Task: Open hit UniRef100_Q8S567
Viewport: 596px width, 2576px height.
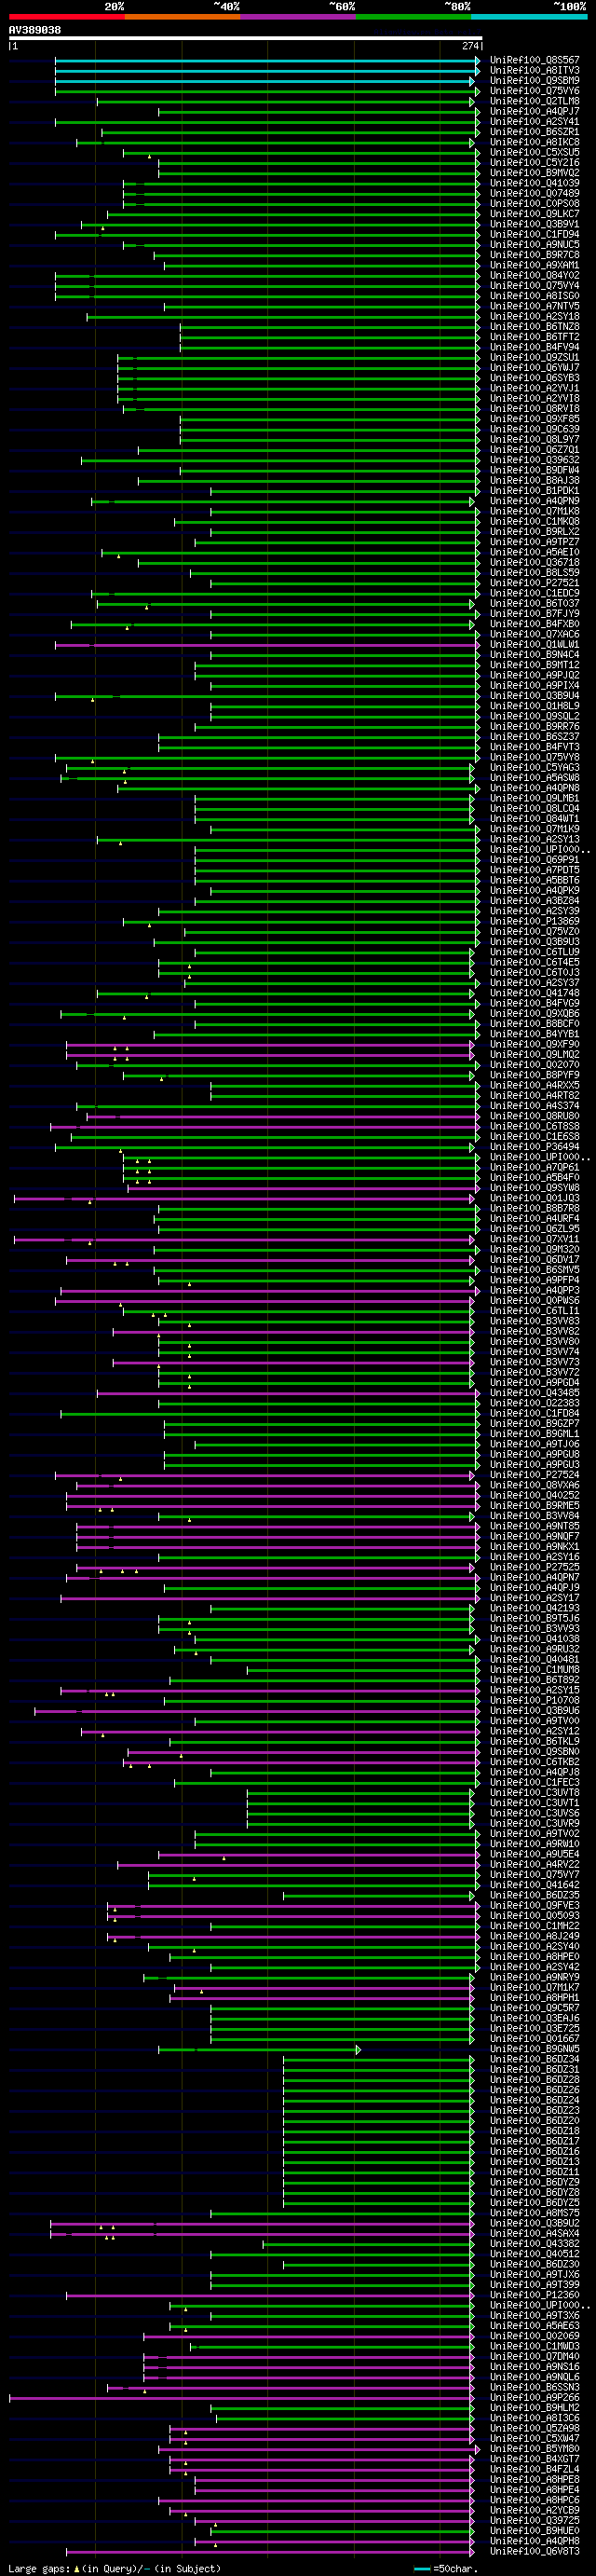Action: coord(535,60)
